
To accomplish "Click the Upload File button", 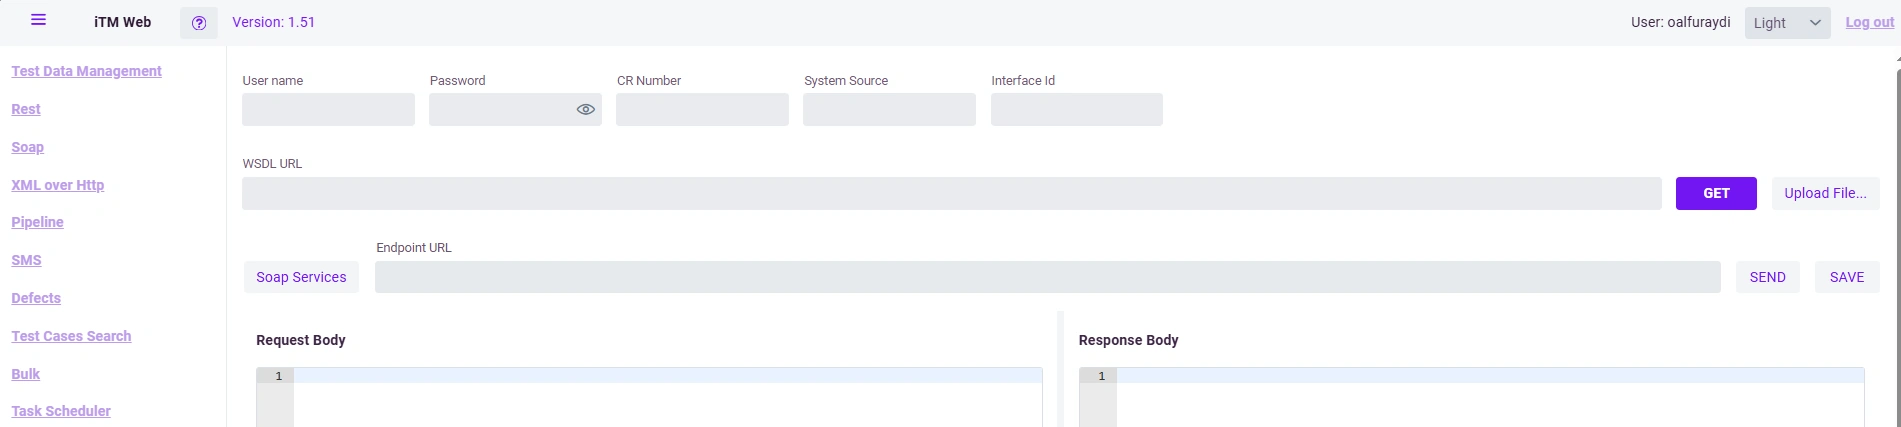I will click(x=1825, y=194).
